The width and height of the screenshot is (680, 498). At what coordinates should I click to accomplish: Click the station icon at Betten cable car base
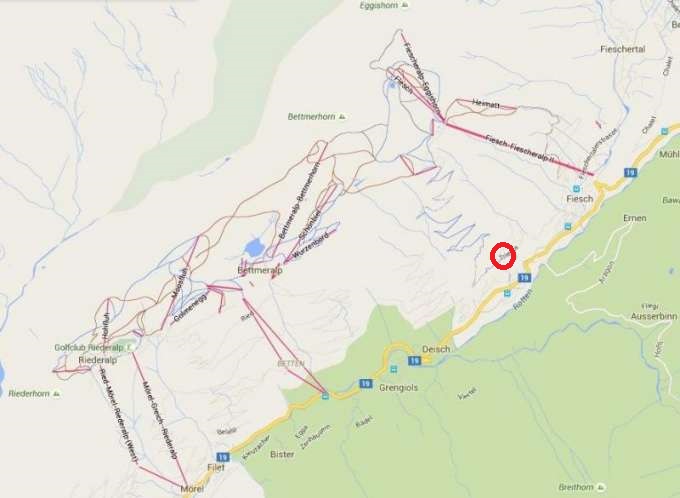(x=325, y=396)
